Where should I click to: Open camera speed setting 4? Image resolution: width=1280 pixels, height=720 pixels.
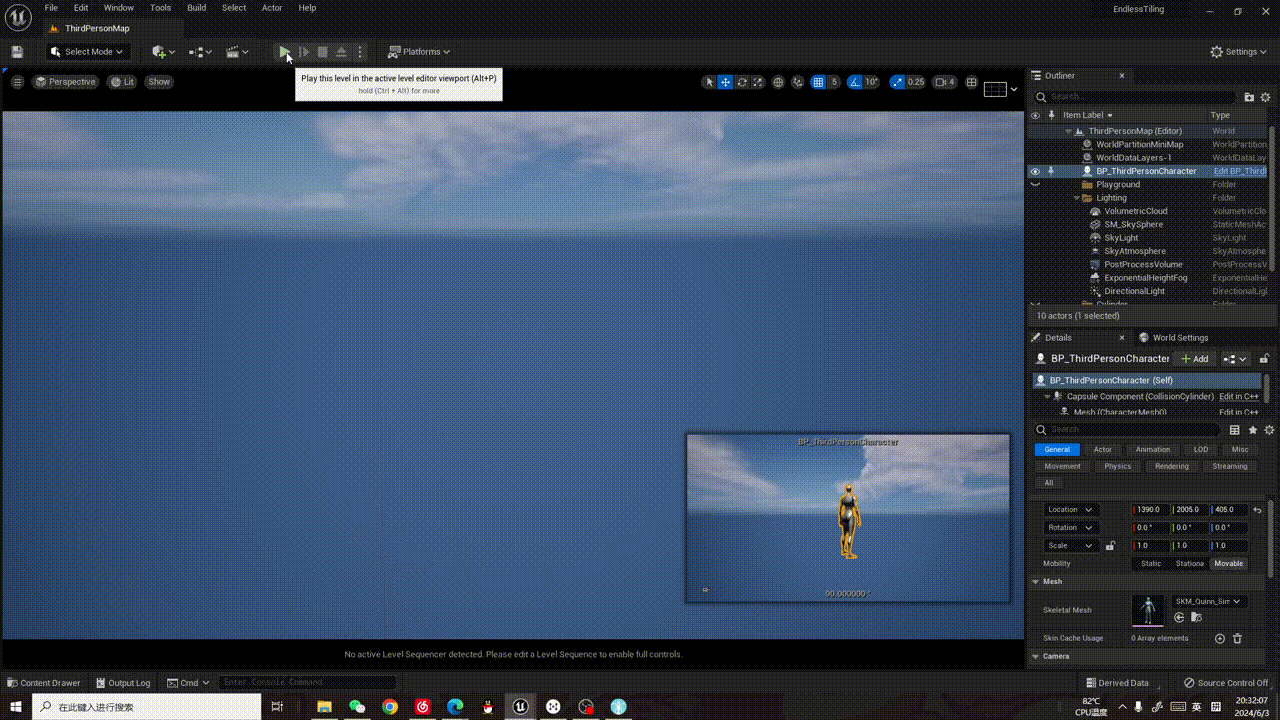[945, 82]
